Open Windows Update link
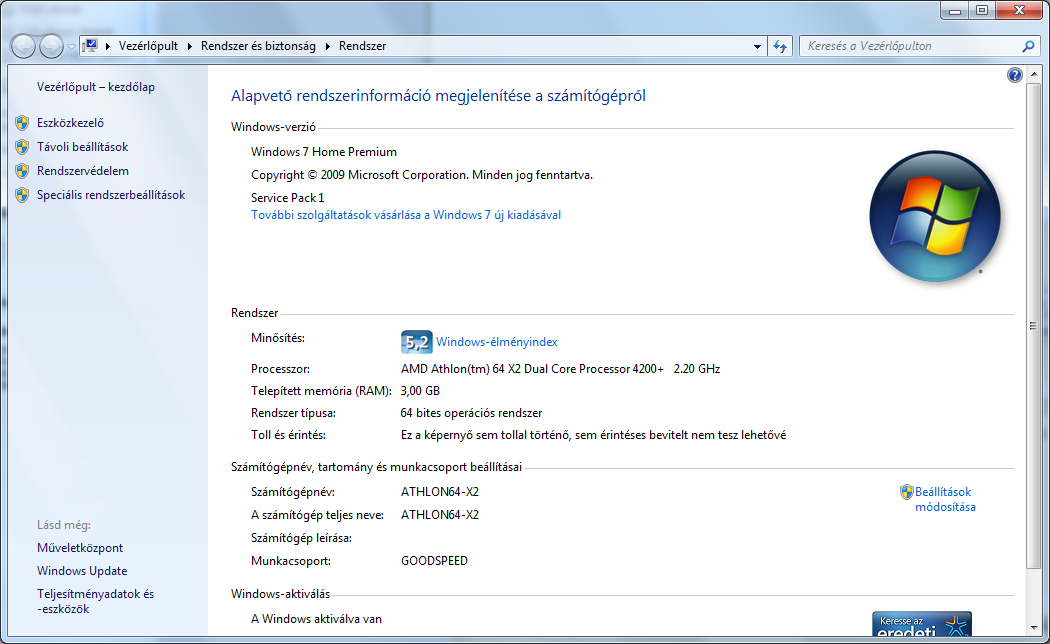Screen dimensions: 1050x644 82,571
